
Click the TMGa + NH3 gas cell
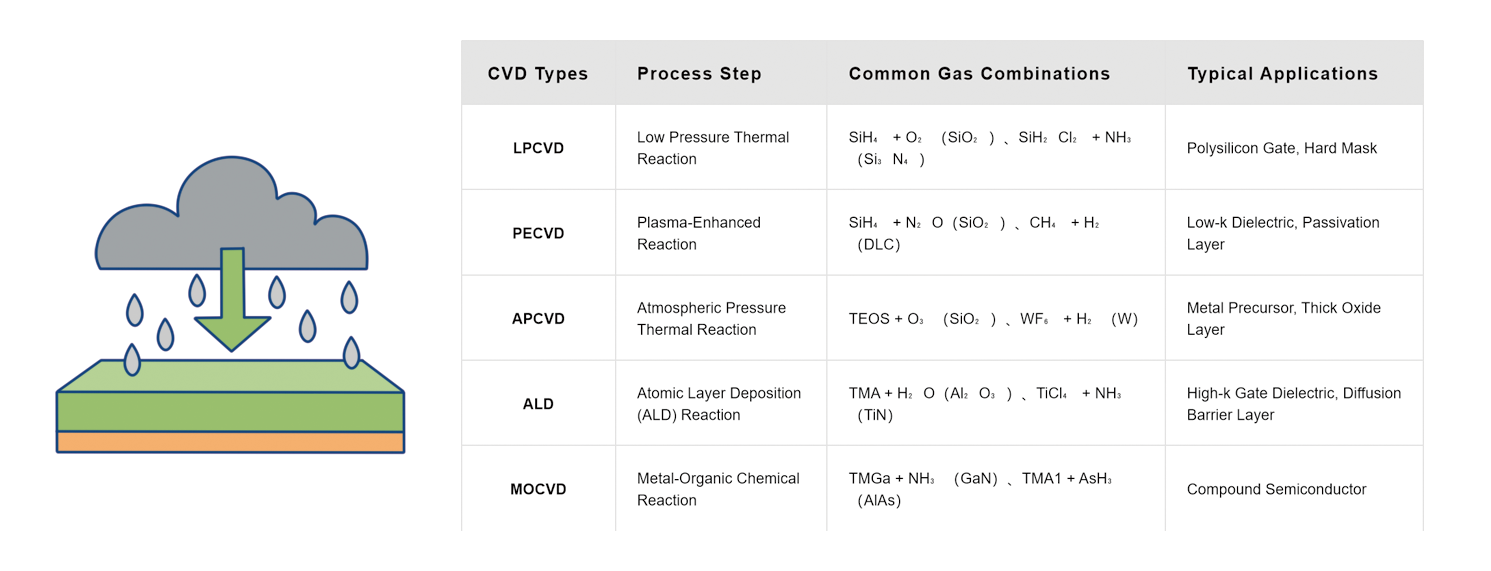pos(980,490)
